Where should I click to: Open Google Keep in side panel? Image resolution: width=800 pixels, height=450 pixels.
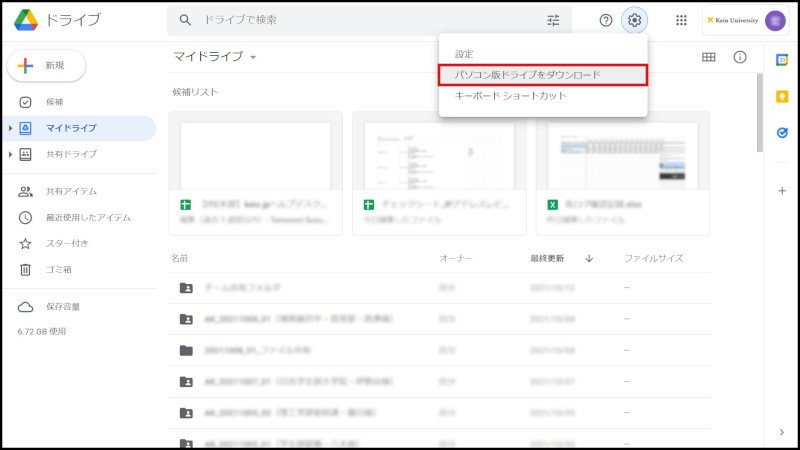[782, 96]
